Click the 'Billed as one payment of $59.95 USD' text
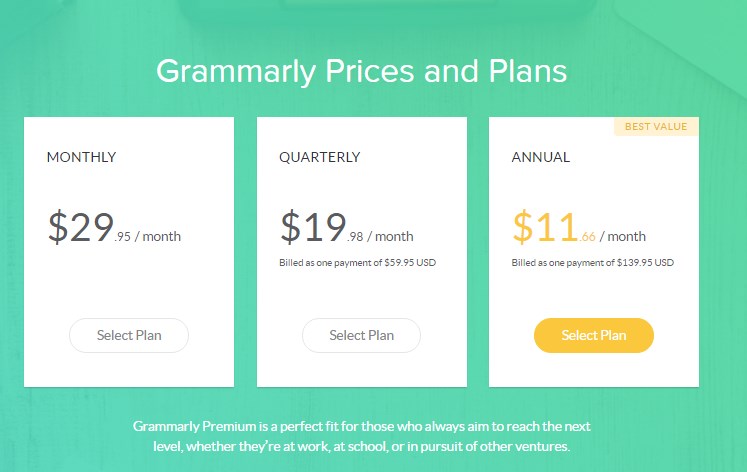747x472 pixels. (357, 262)
